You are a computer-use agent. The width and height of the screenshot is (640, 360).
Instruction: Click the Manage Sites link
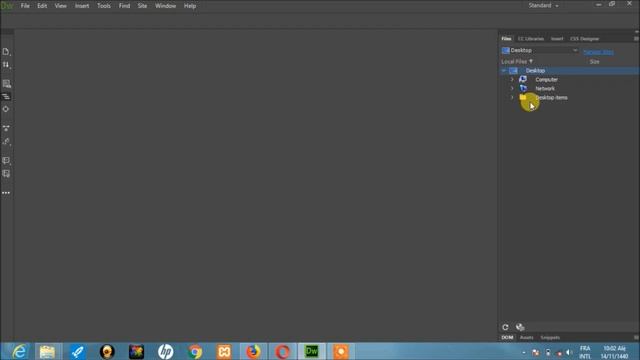598,52
